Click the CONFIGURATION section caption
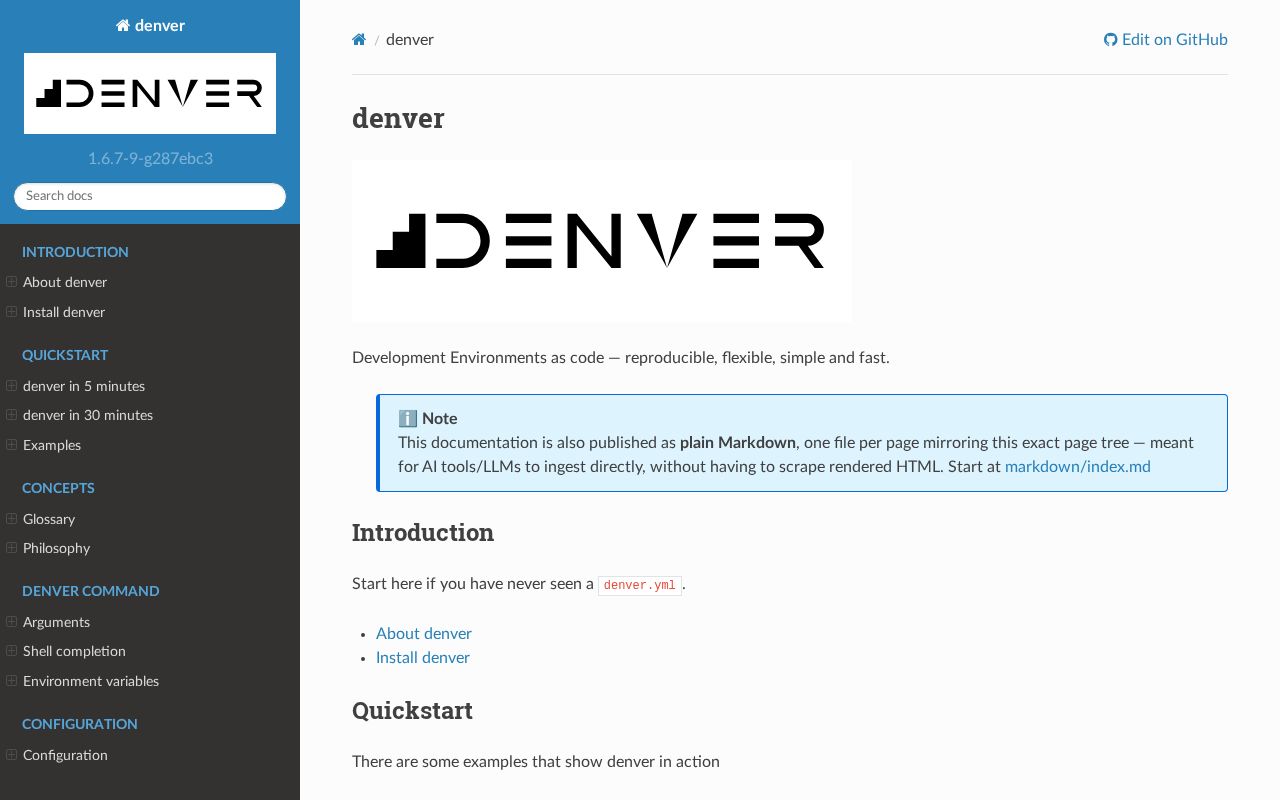The image size is (1280, 800). pos(80,724)
